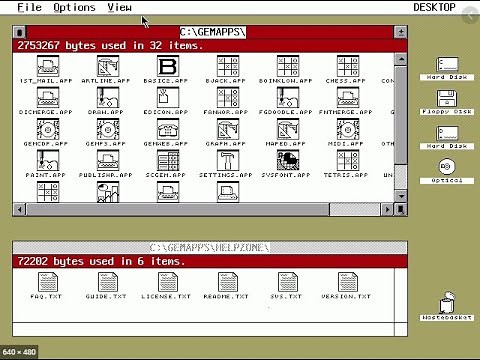Screen dimensions: 480x360
Task: Select the MAPED.APP icon
Action: coord(288,129)
